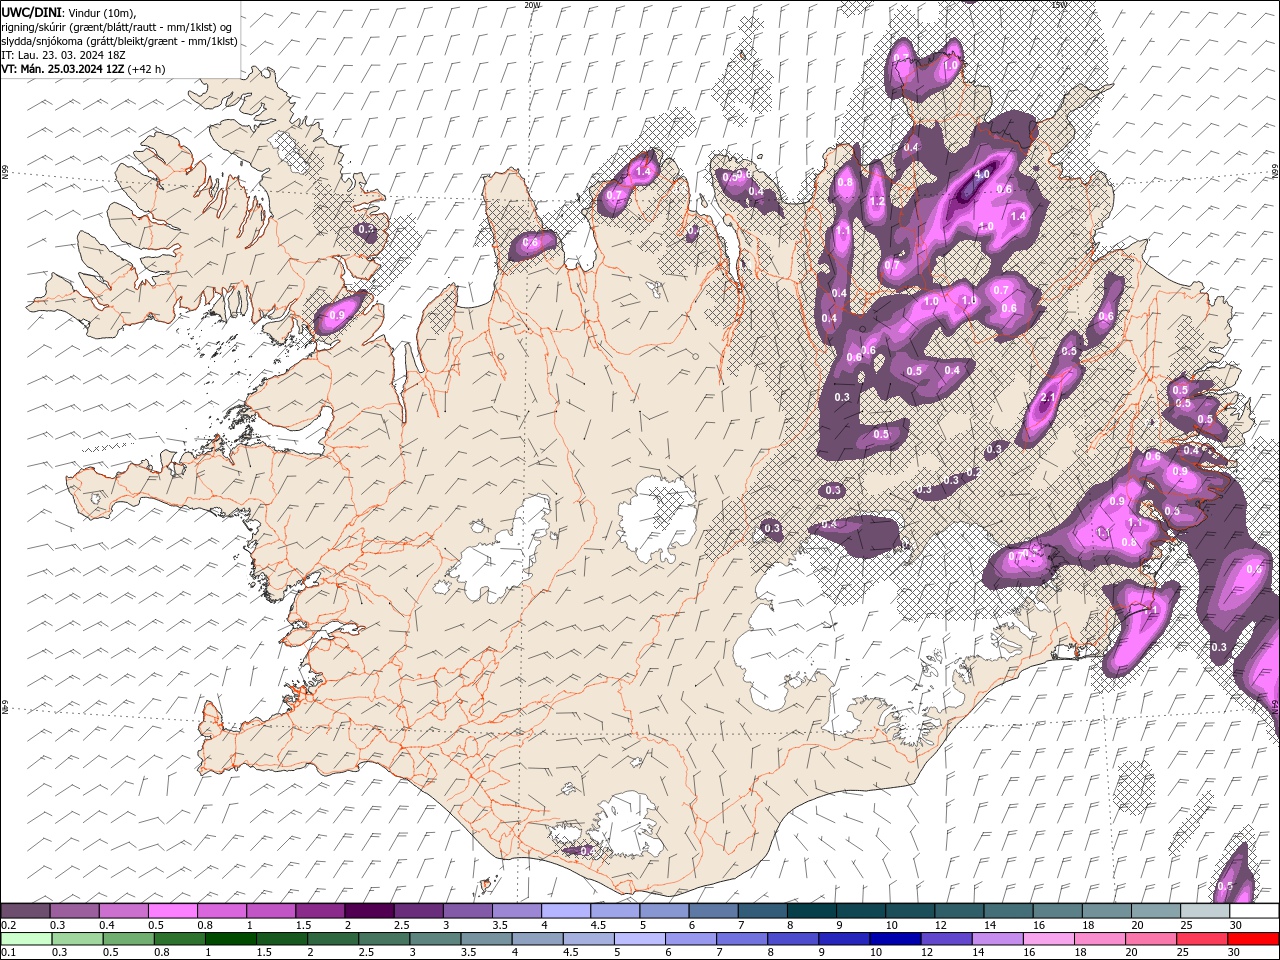Pick the 0.5–0.8 medium green rain swatch
The width and height of the screenshot is (1280, 960).
click(128, 939)
